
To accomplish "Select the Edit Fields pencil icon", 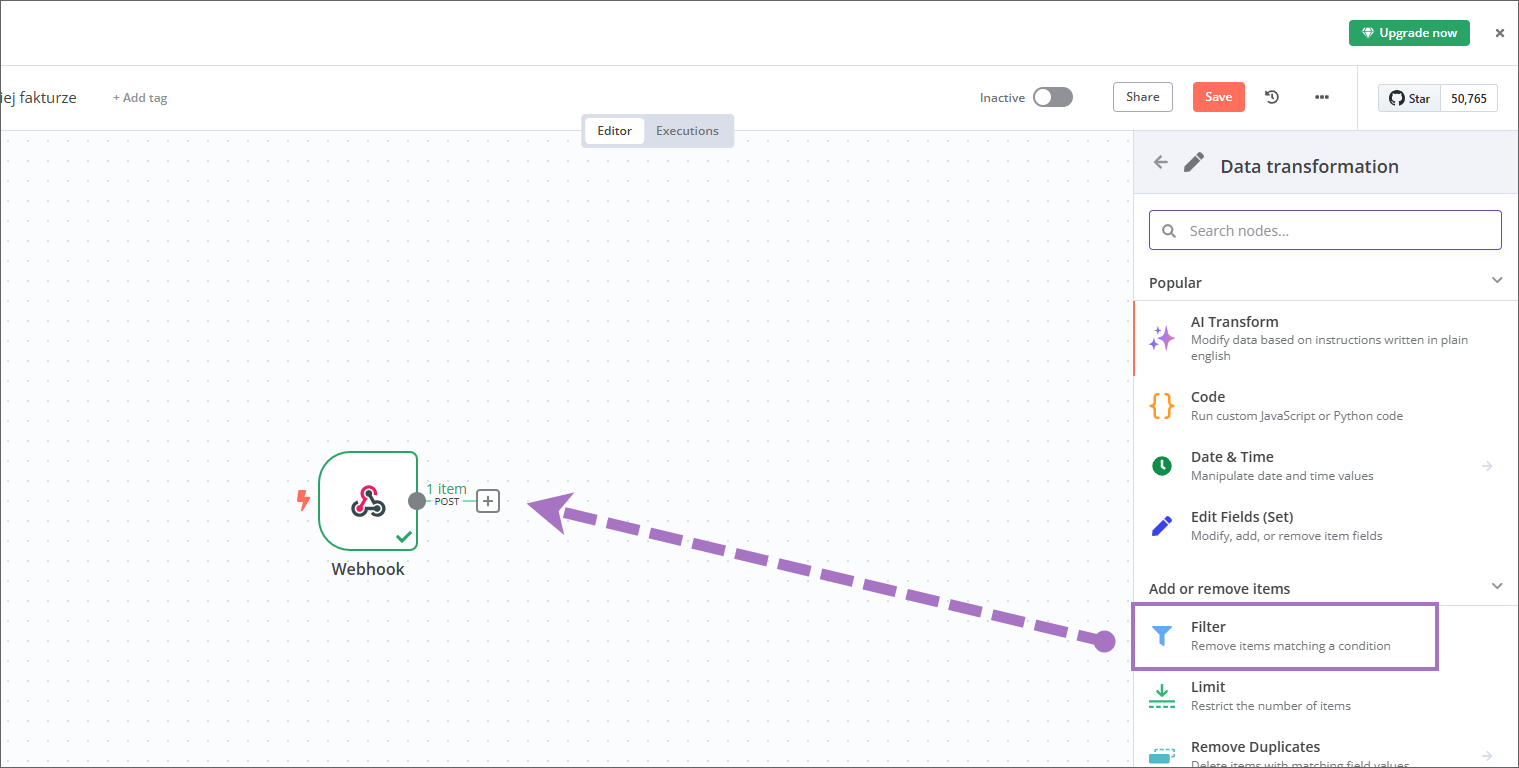I will (x=1162, y=525).
